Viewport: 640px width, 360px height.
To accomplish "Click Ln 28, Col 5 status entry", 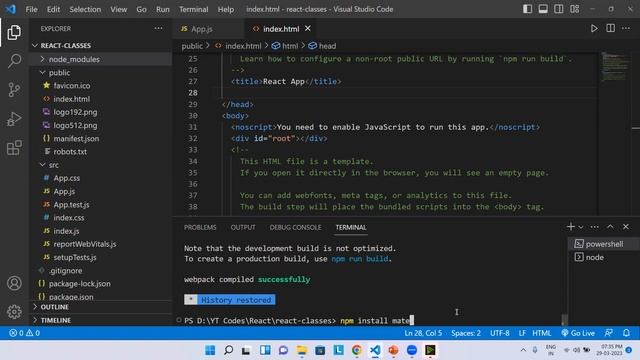I will (423, 333).
